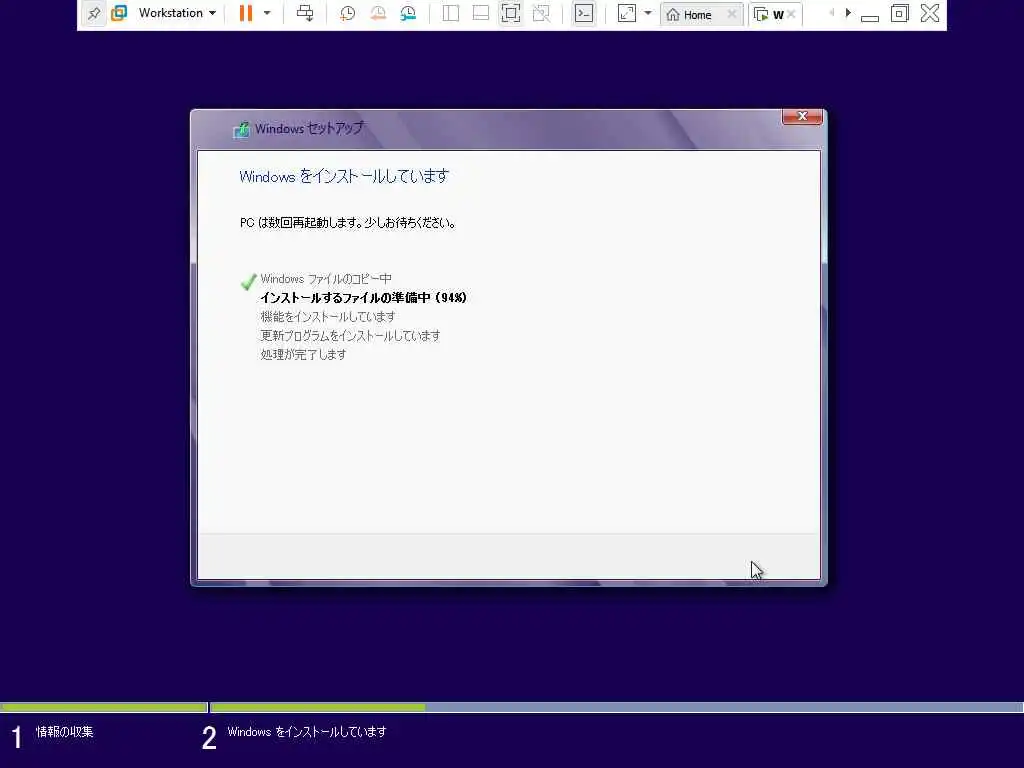Open the snapshot manager
This screenshot has width=1024, height=768.
pos(408,13)
